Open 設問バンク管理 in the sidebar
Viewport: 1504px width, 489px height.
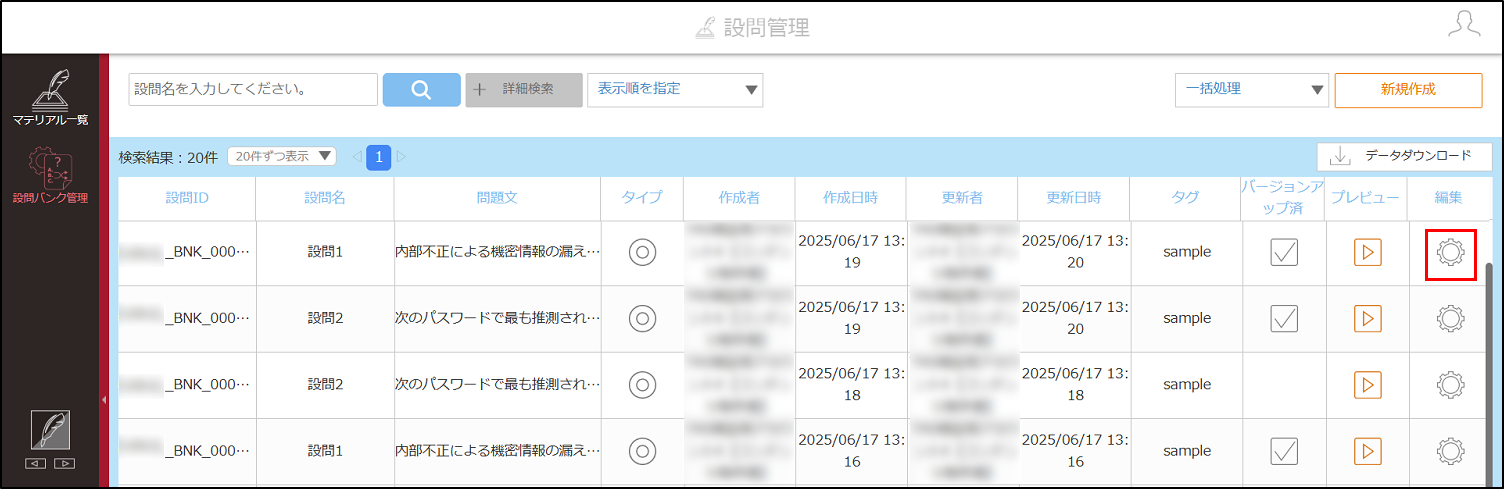[50, 174]
